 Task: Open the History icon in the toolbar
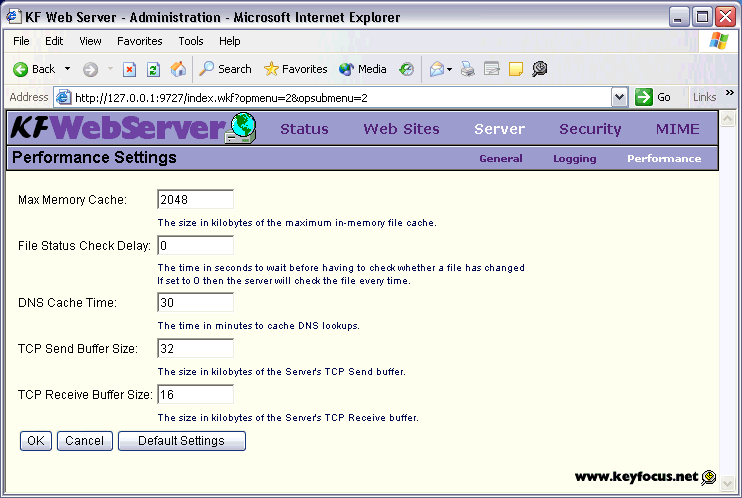coord(406,70)
